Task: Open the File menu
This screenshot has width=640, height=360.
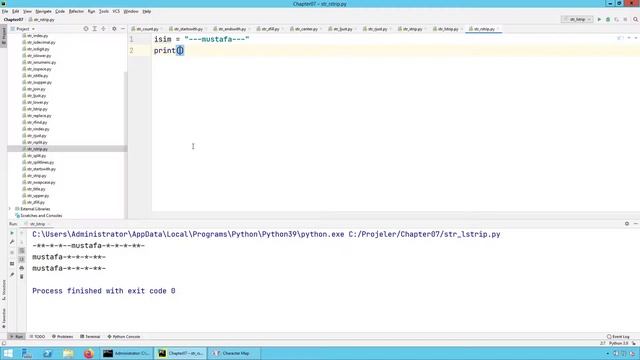Action: [x=5, y=11]
